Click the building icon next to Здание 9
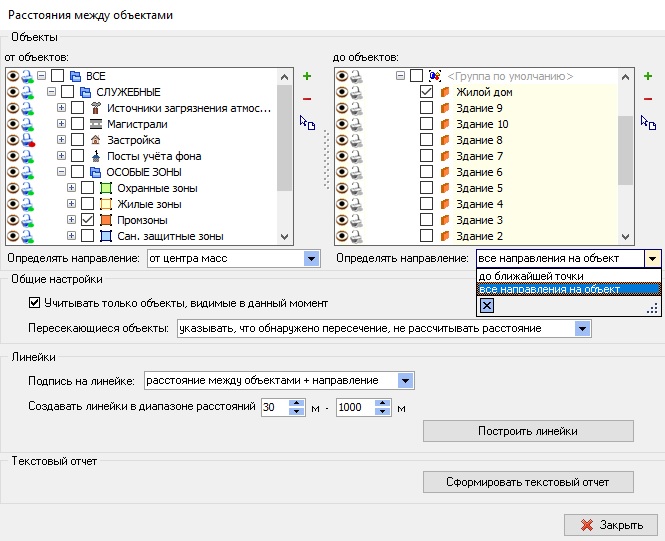The width and height of the screenshot is (665, 541). point(445,108)
